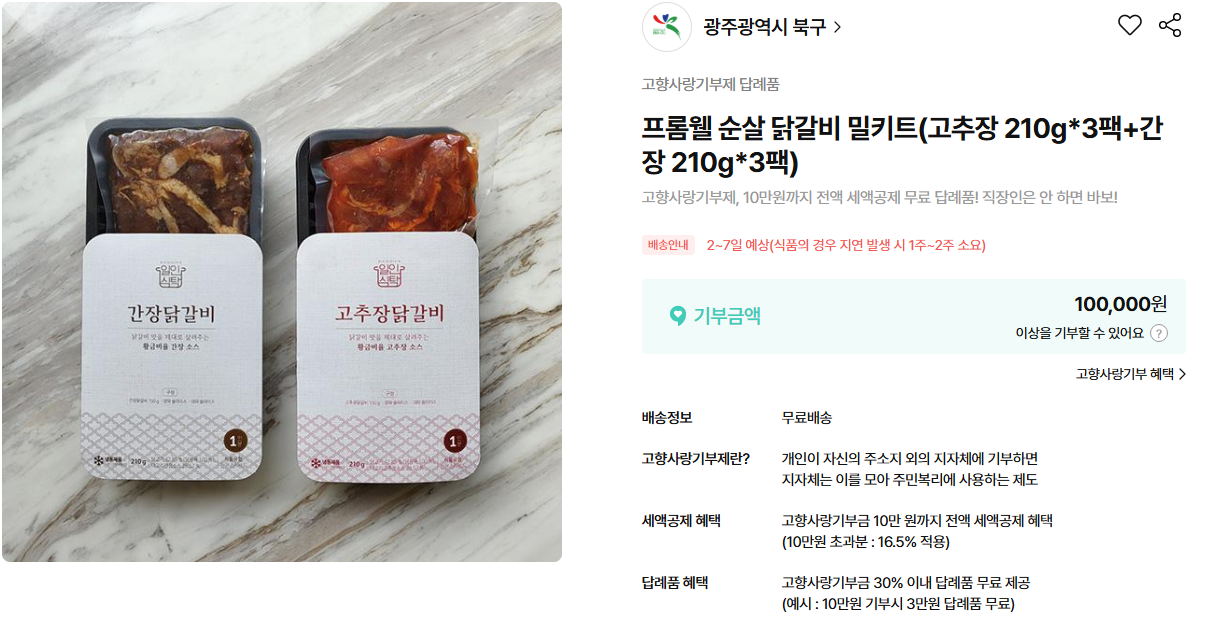
Task: Click the green 기부금액 location pin icon
Action: pos(678,316)
